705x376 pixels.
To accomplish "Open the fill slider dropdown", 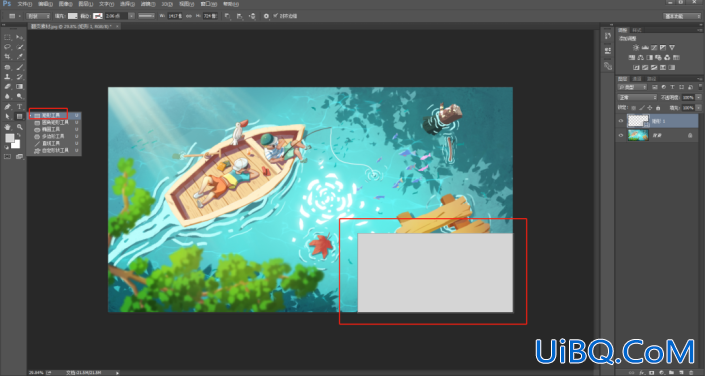I will click(698, 108).
